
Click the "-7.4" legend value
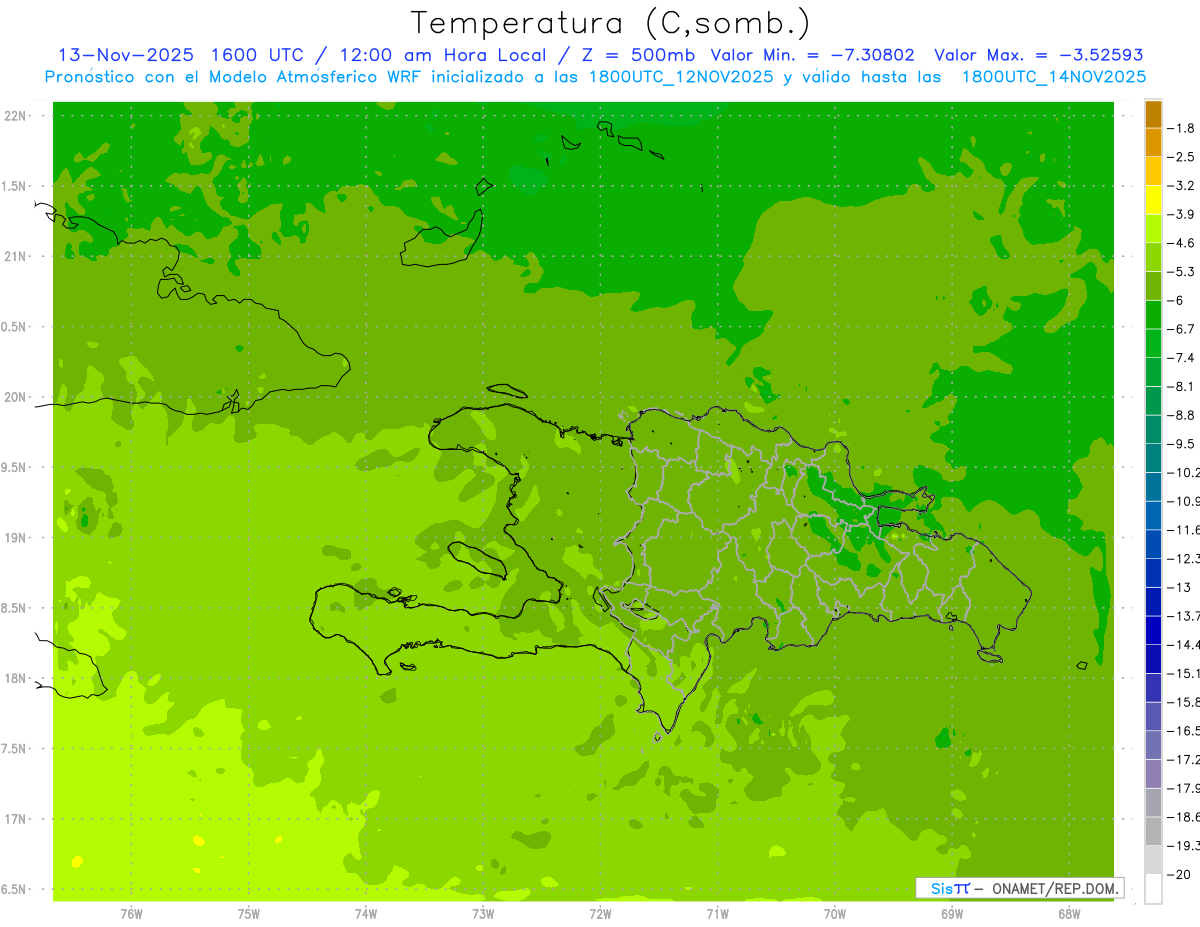pyautogui.click(x=1181, y=358)
